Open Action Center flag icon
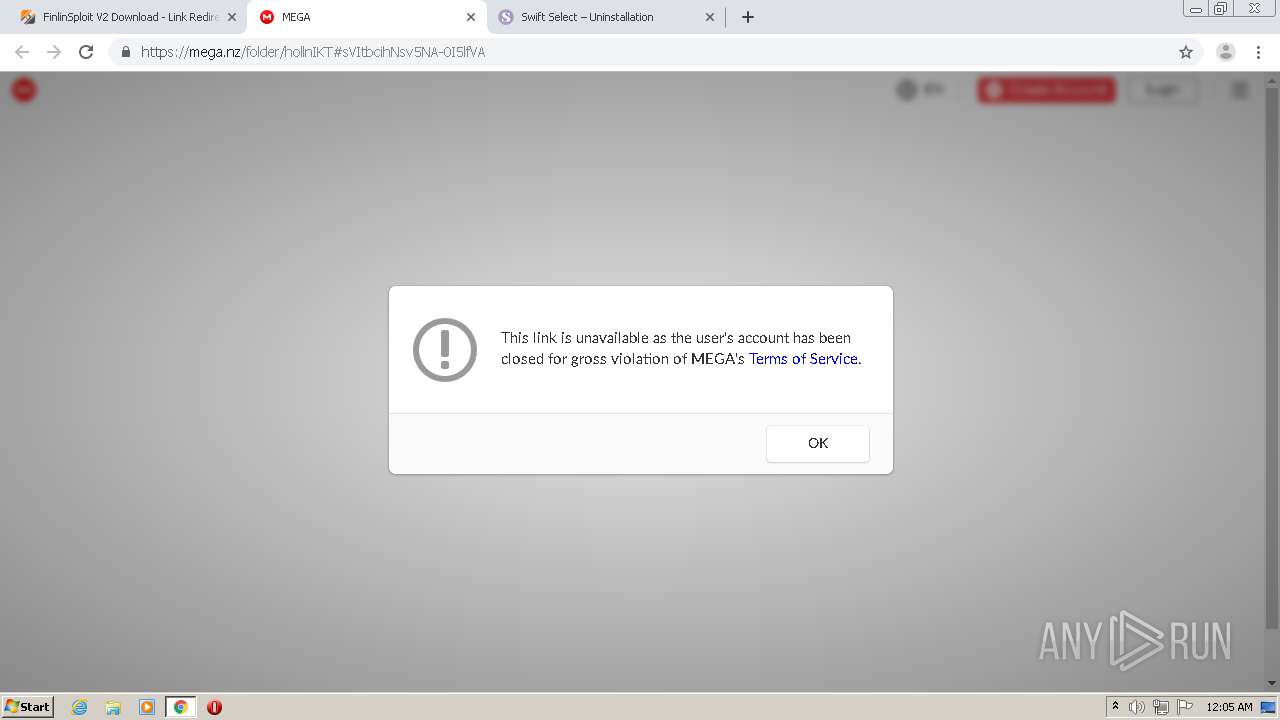The image size is (1280, 720). (x=1185, y=707)
